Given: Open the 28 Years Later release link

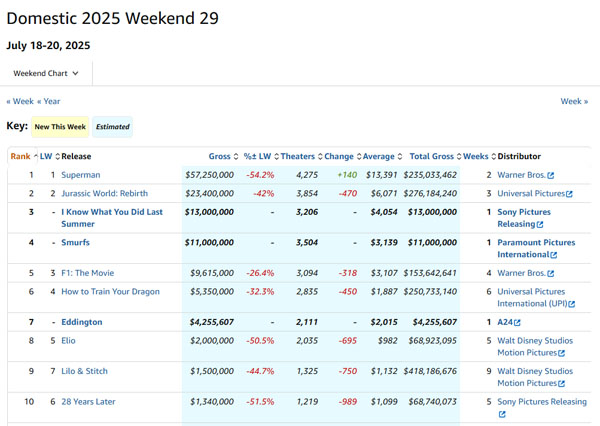Looking at the screenshot, I should pos(88,402).
